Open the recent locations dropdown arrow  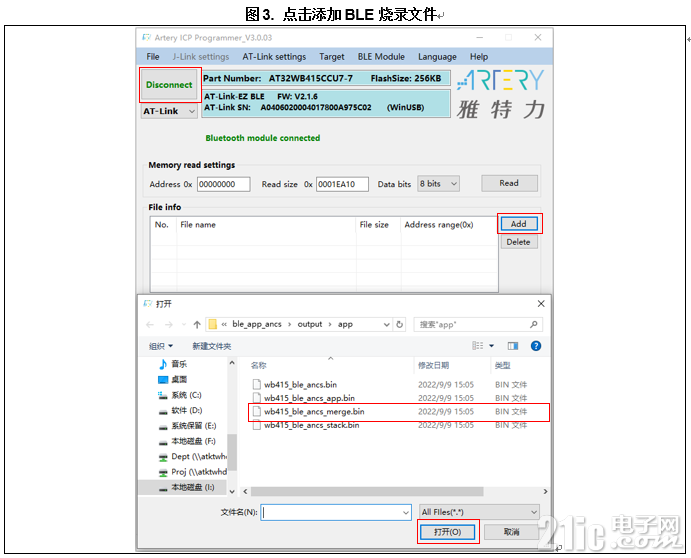(x=184, y=325)
